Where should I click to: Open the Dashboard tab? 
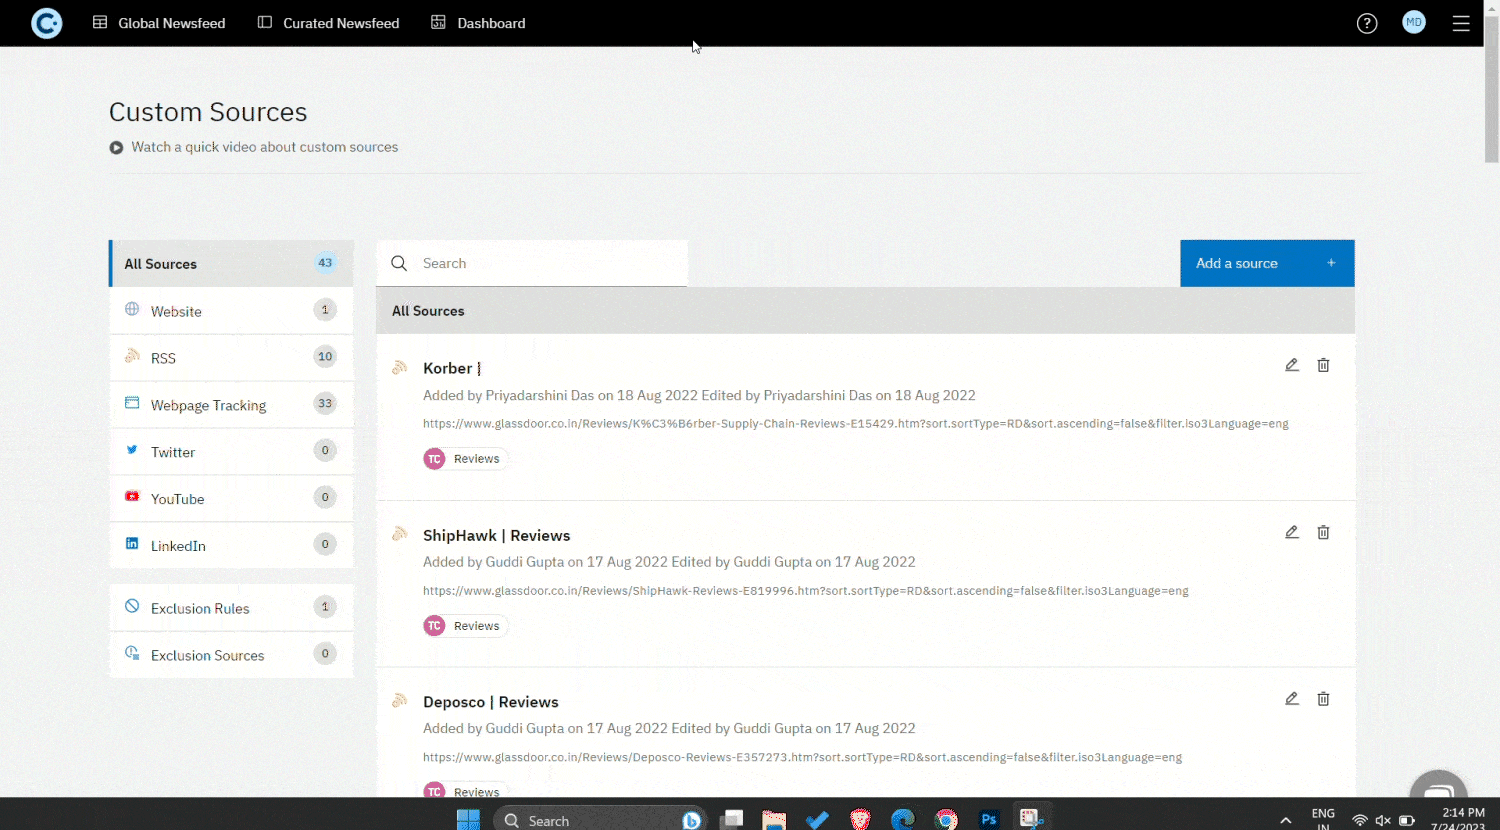coord(478,23)
